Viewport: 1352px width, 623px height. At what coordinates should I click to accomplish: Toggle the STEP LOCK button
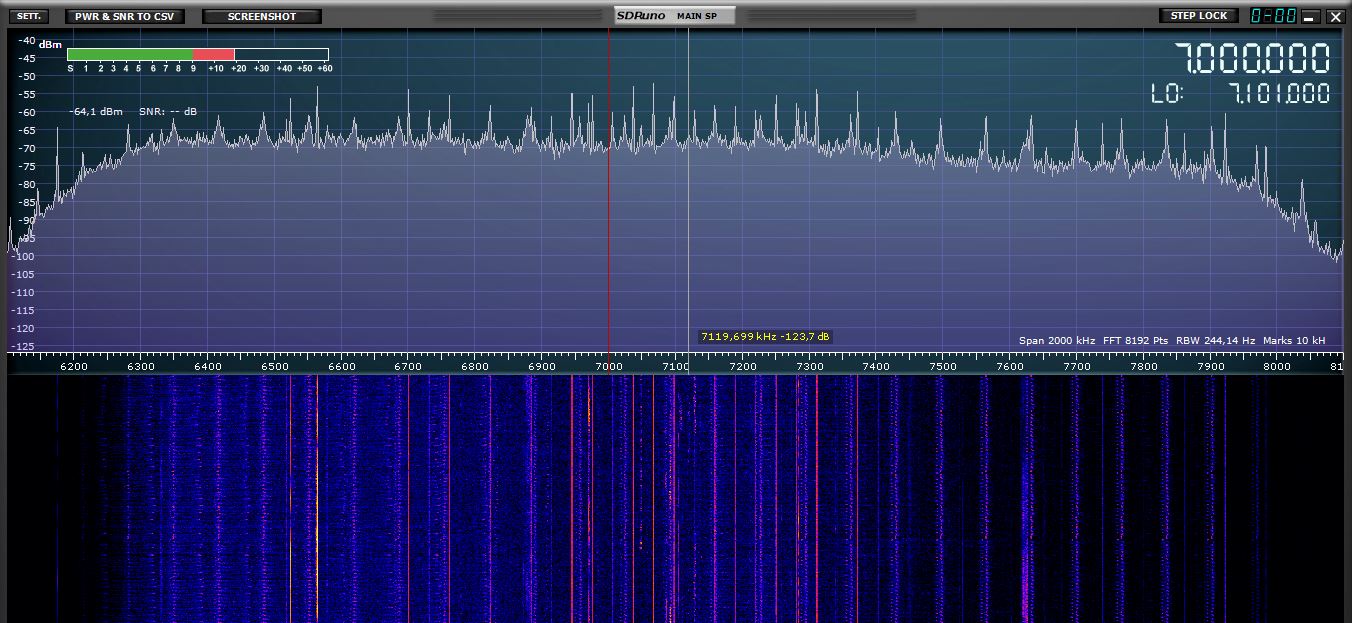click(1198, 16)
